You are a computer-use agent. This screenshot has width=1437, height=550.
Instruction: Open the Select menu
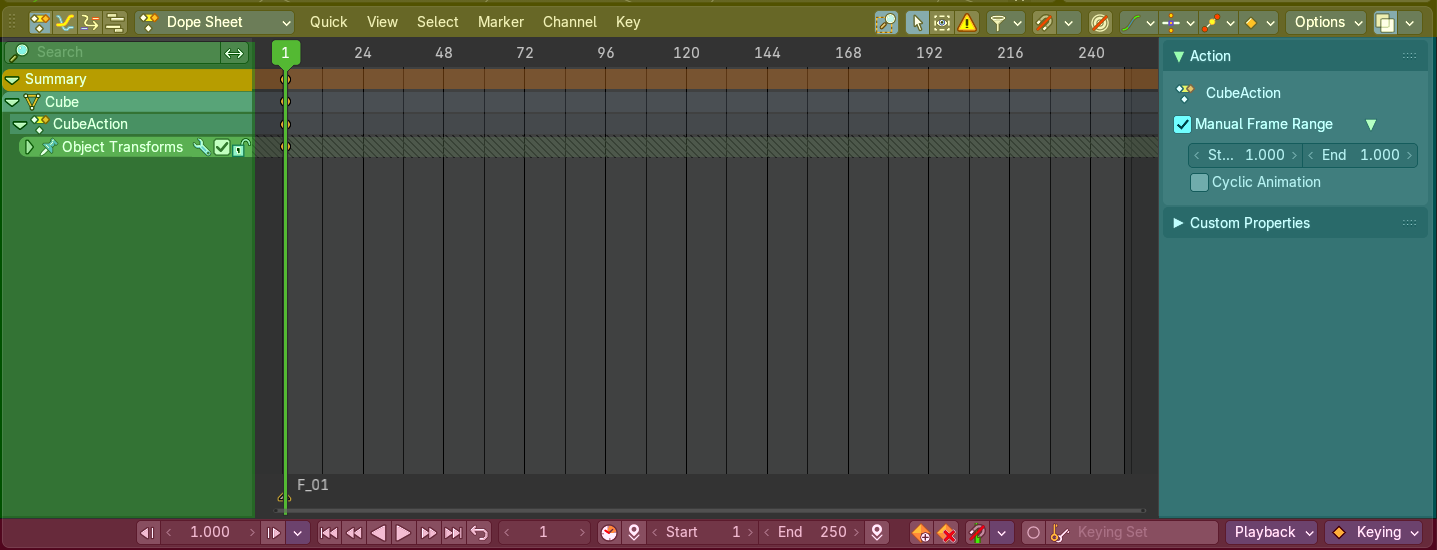tap(438, 22)
